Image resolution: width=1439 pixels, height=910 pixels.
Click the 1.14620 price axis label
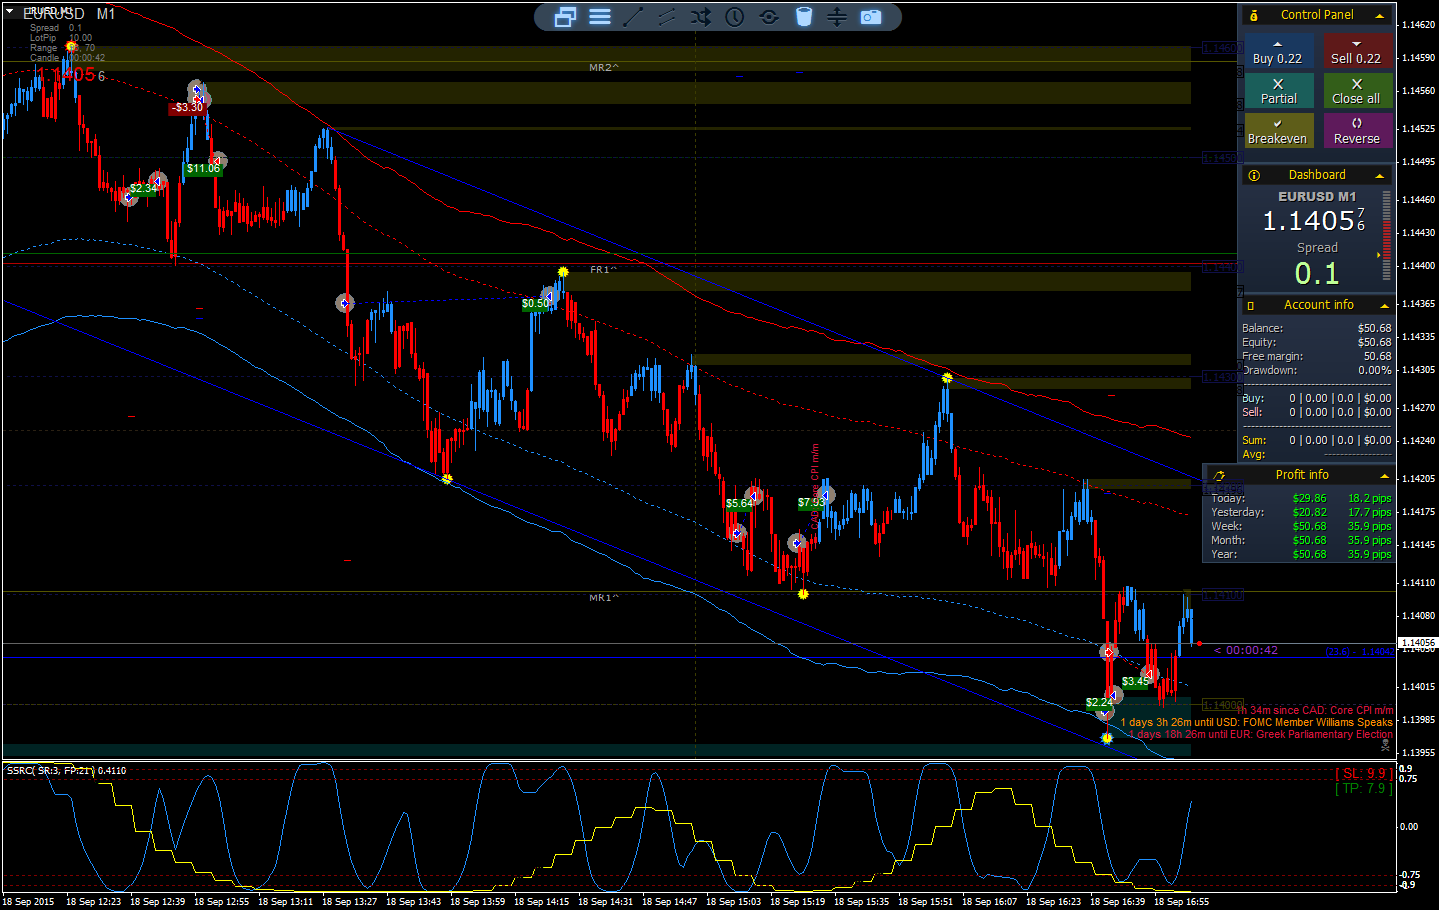pos(1417,24)
